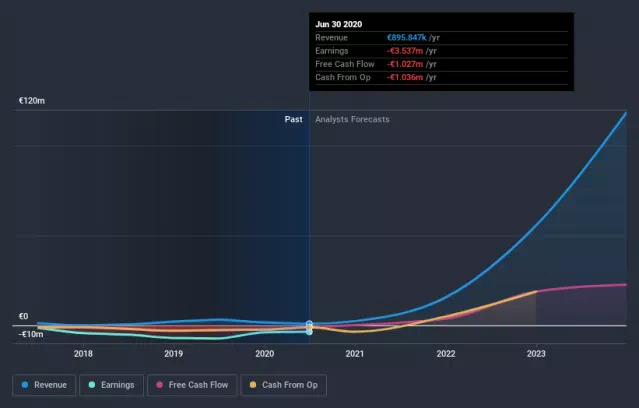Select the 2022 year on the x-axis
The height and width of the screenshot is (408, 639).
tap(446, 353)
